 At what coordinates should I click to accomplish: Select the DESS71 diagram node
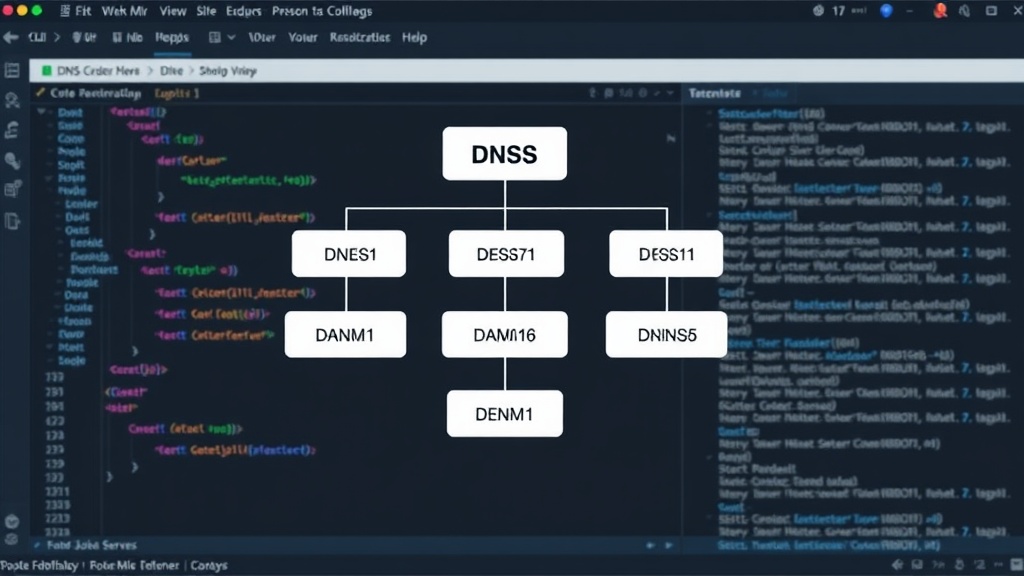point(506,253)
